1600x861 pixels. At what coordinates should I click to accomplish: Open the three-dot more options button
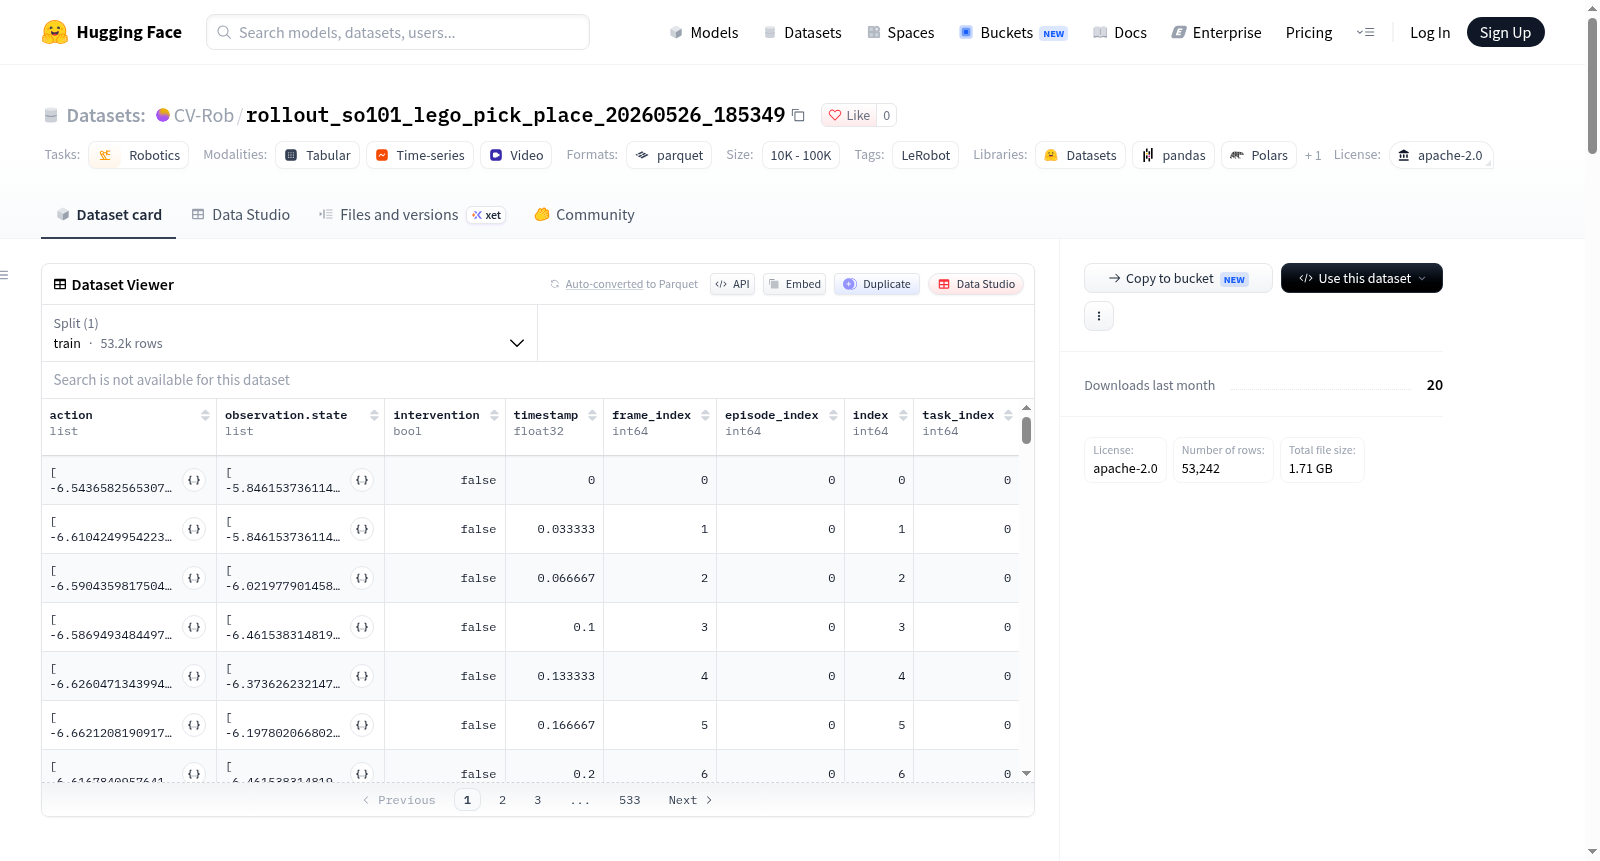(x=1099, y=316)
